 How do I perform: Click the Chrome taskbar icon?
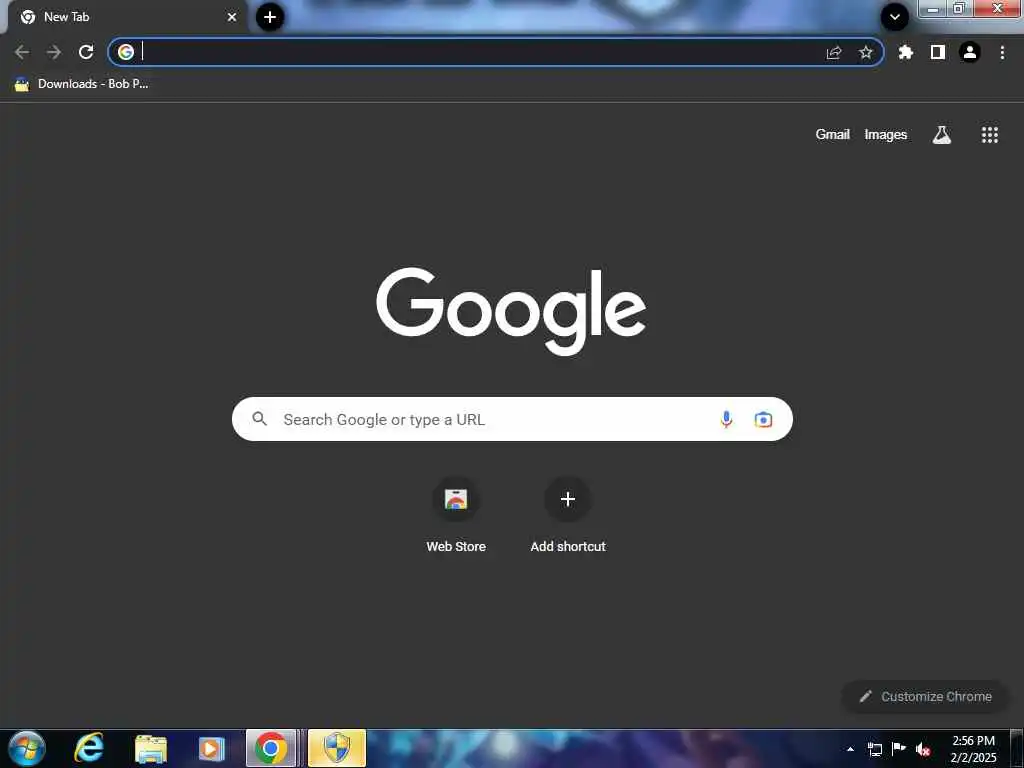point(270,748)
